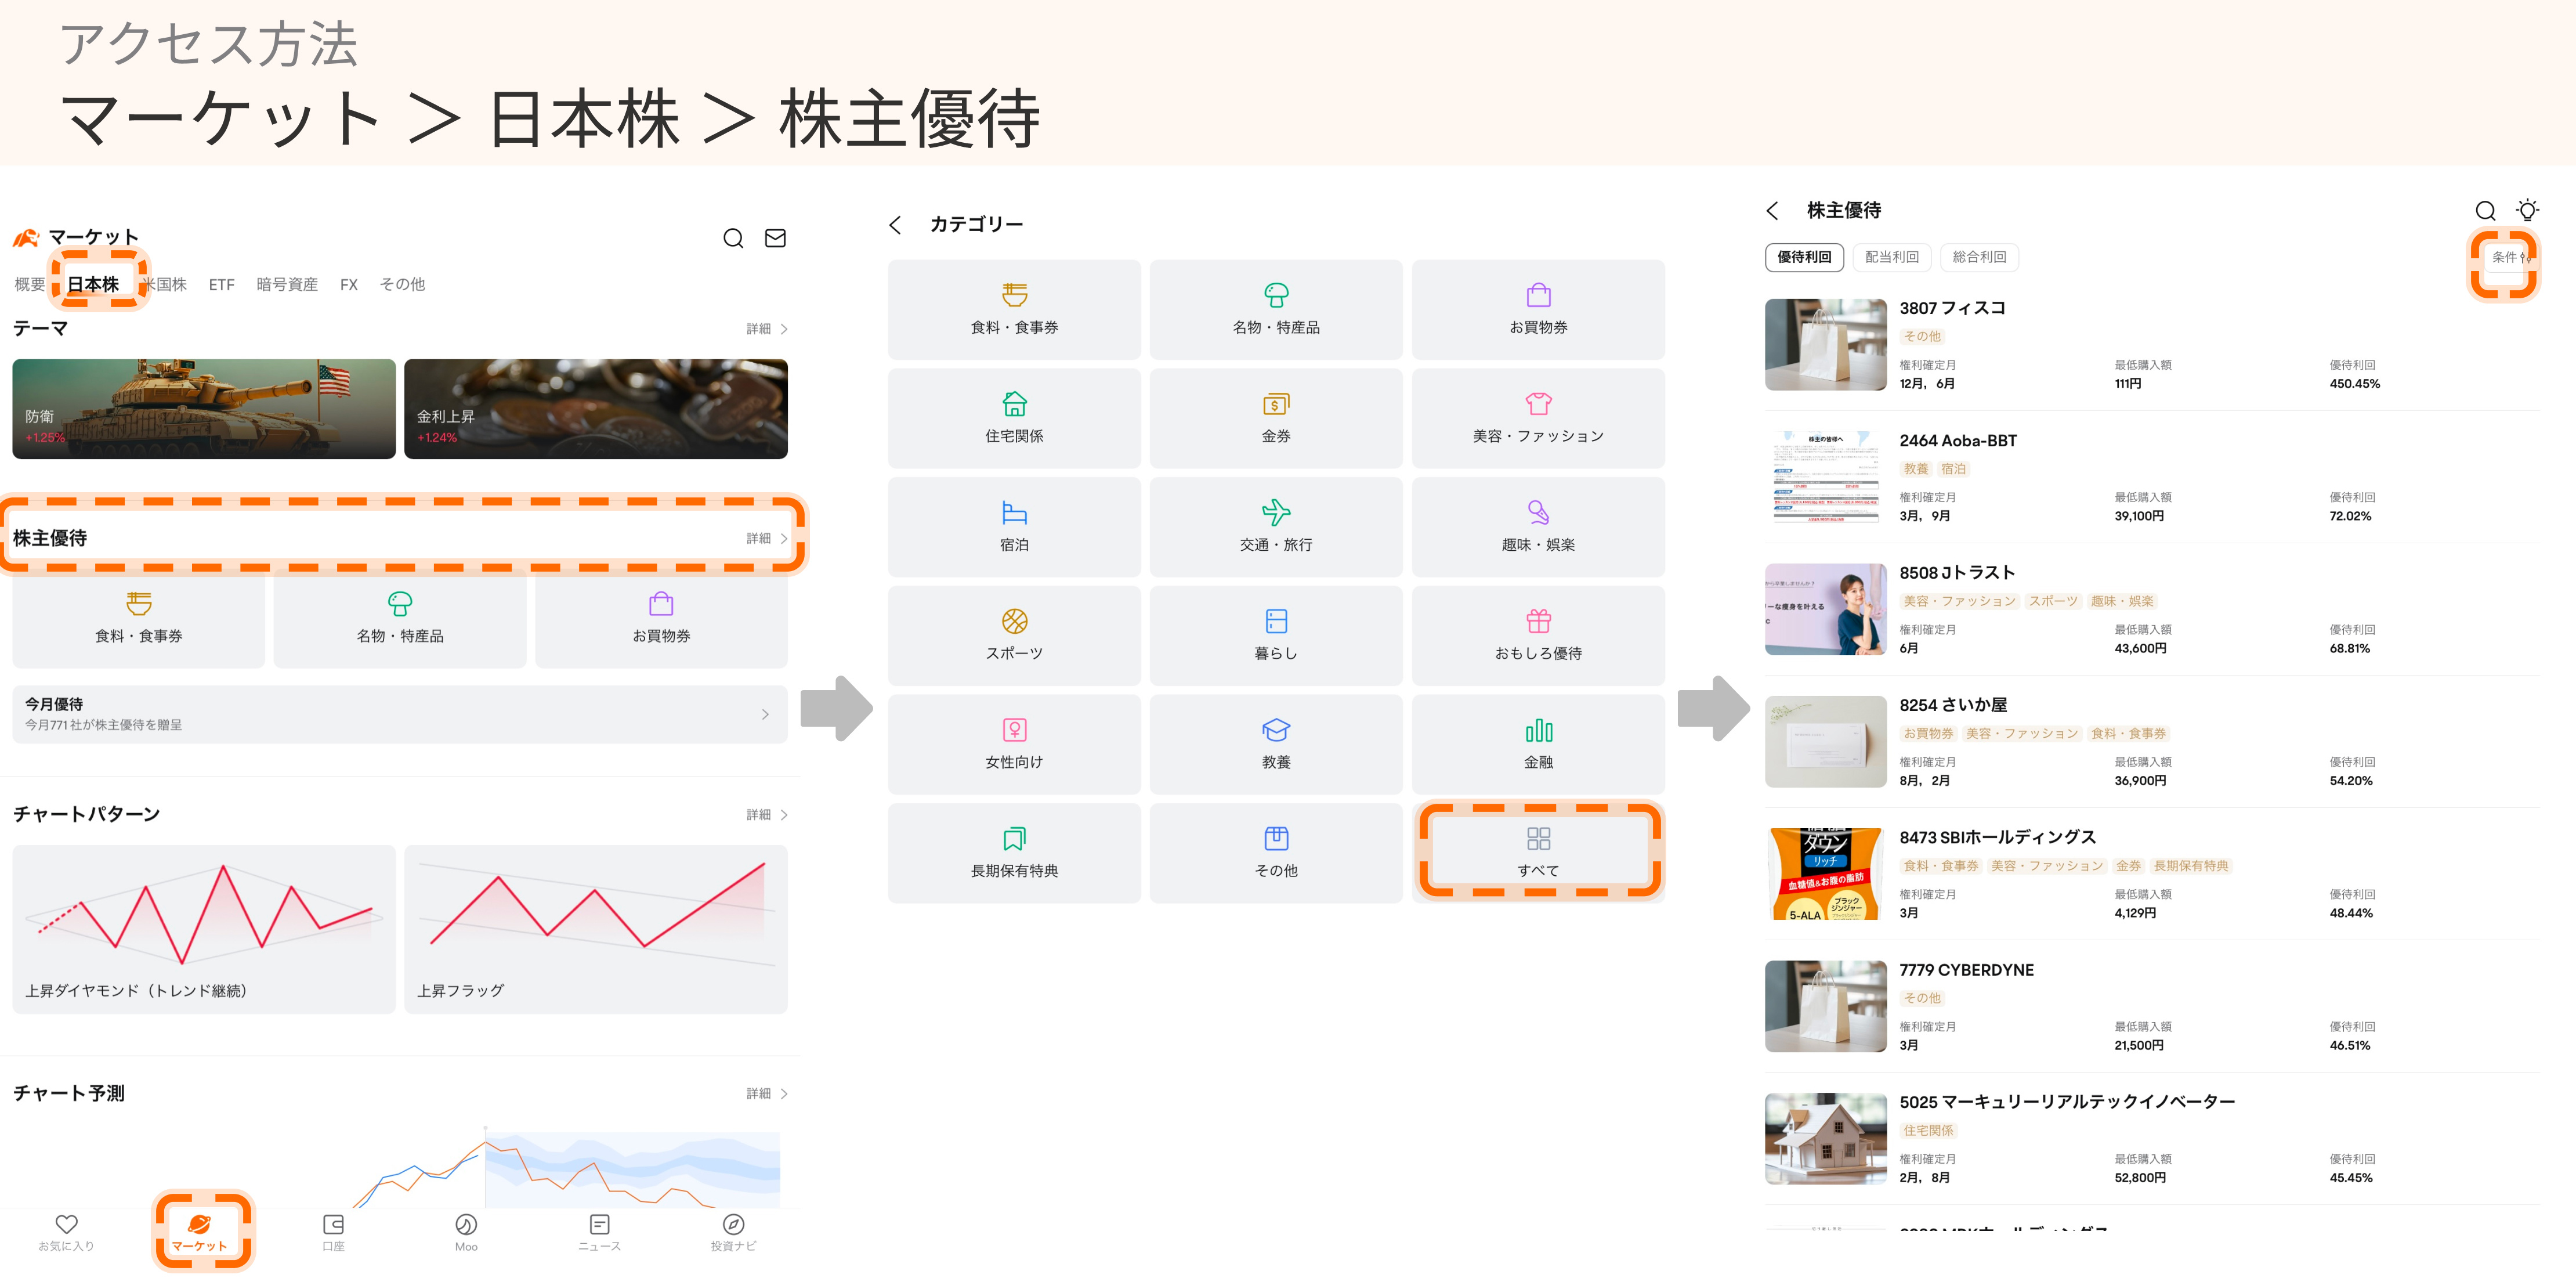Expand テーマ details
This screenshot has width=2576, height=1278.
pos(767,329)
